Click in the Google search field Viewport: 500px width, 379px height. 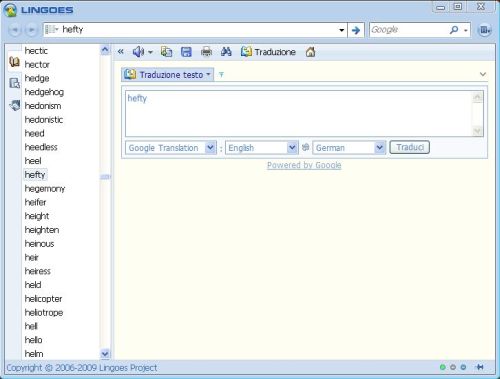click(409, 30)
